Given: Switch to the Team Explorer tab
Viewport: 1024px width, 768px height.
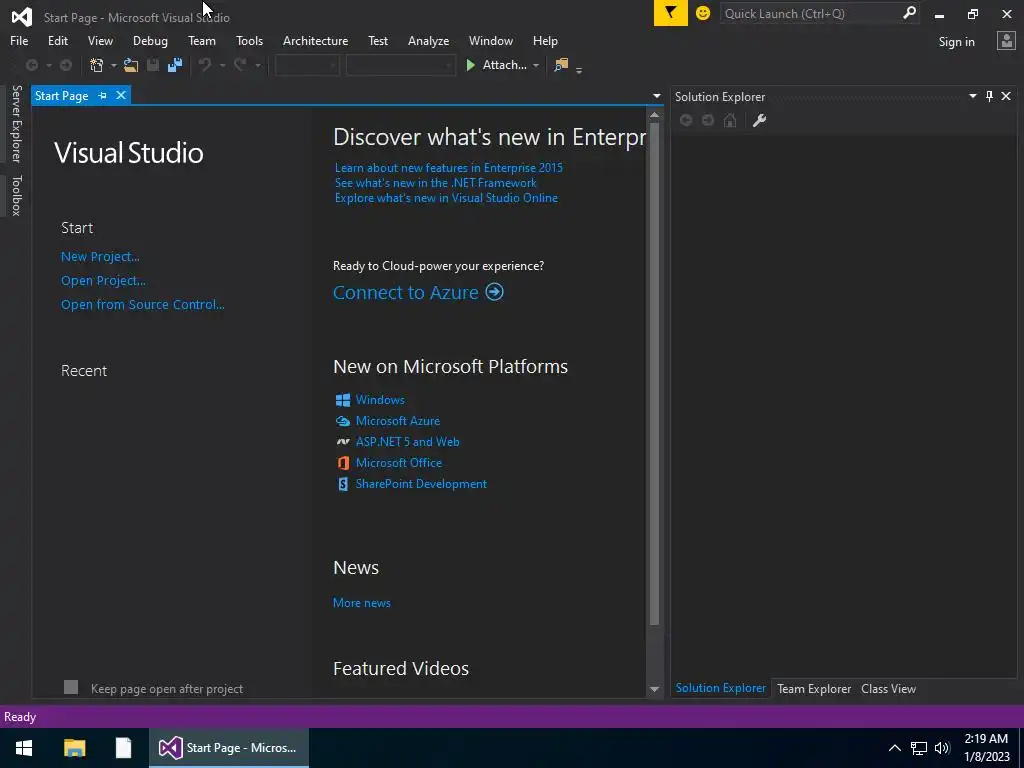Looking at the screenshot, I should [x=814, y=688].
